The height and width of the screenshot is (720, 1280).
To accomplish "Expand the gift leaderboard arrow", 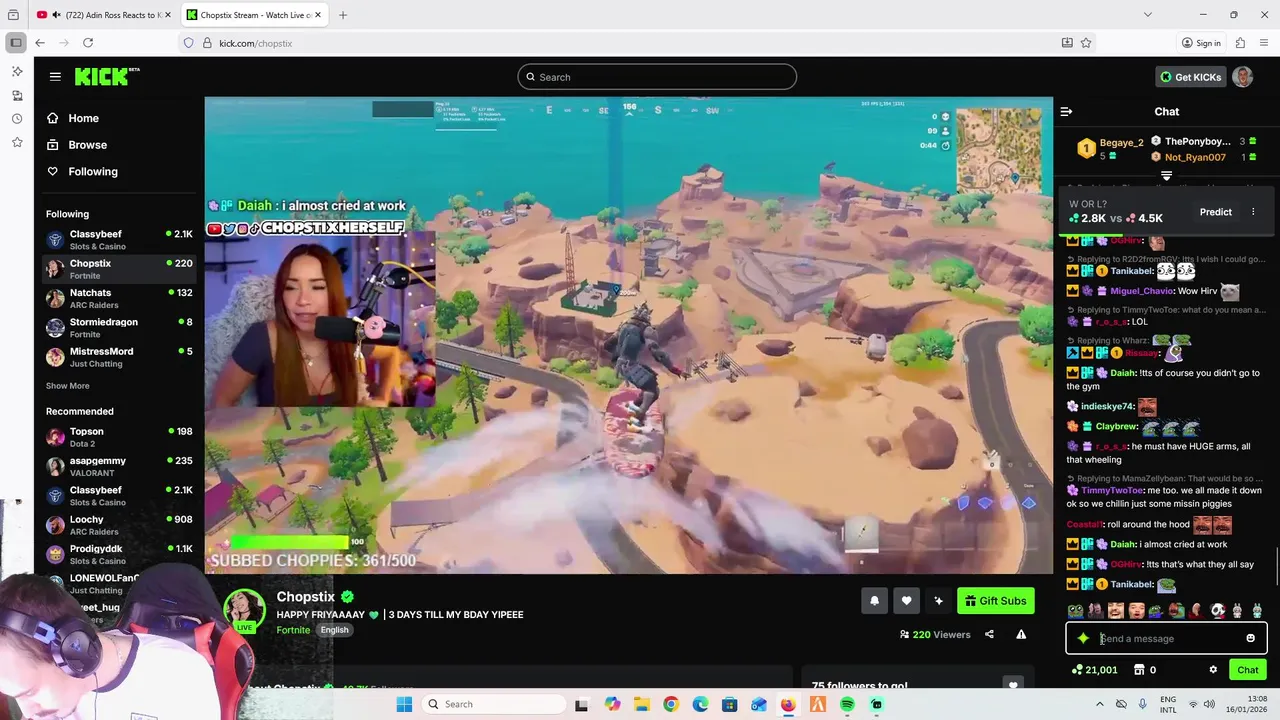I will coord(1166,176).
